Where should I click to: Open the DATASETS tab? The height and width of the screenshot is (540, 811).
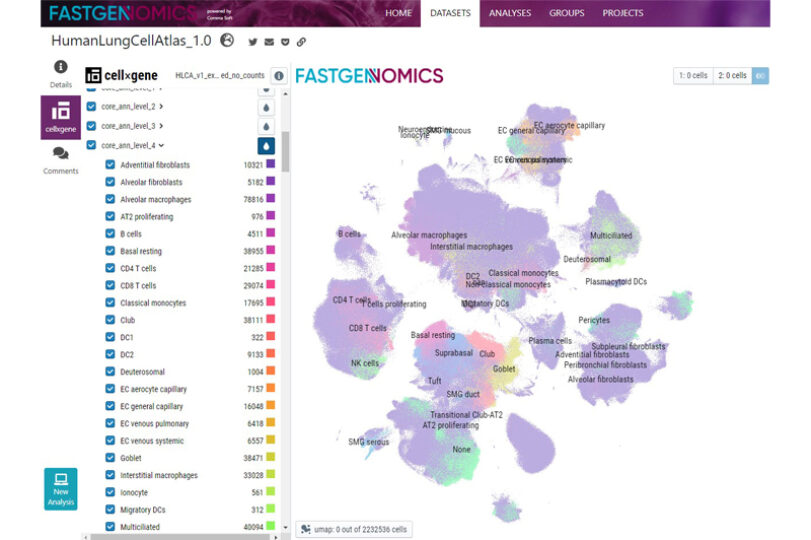[450, 13]
